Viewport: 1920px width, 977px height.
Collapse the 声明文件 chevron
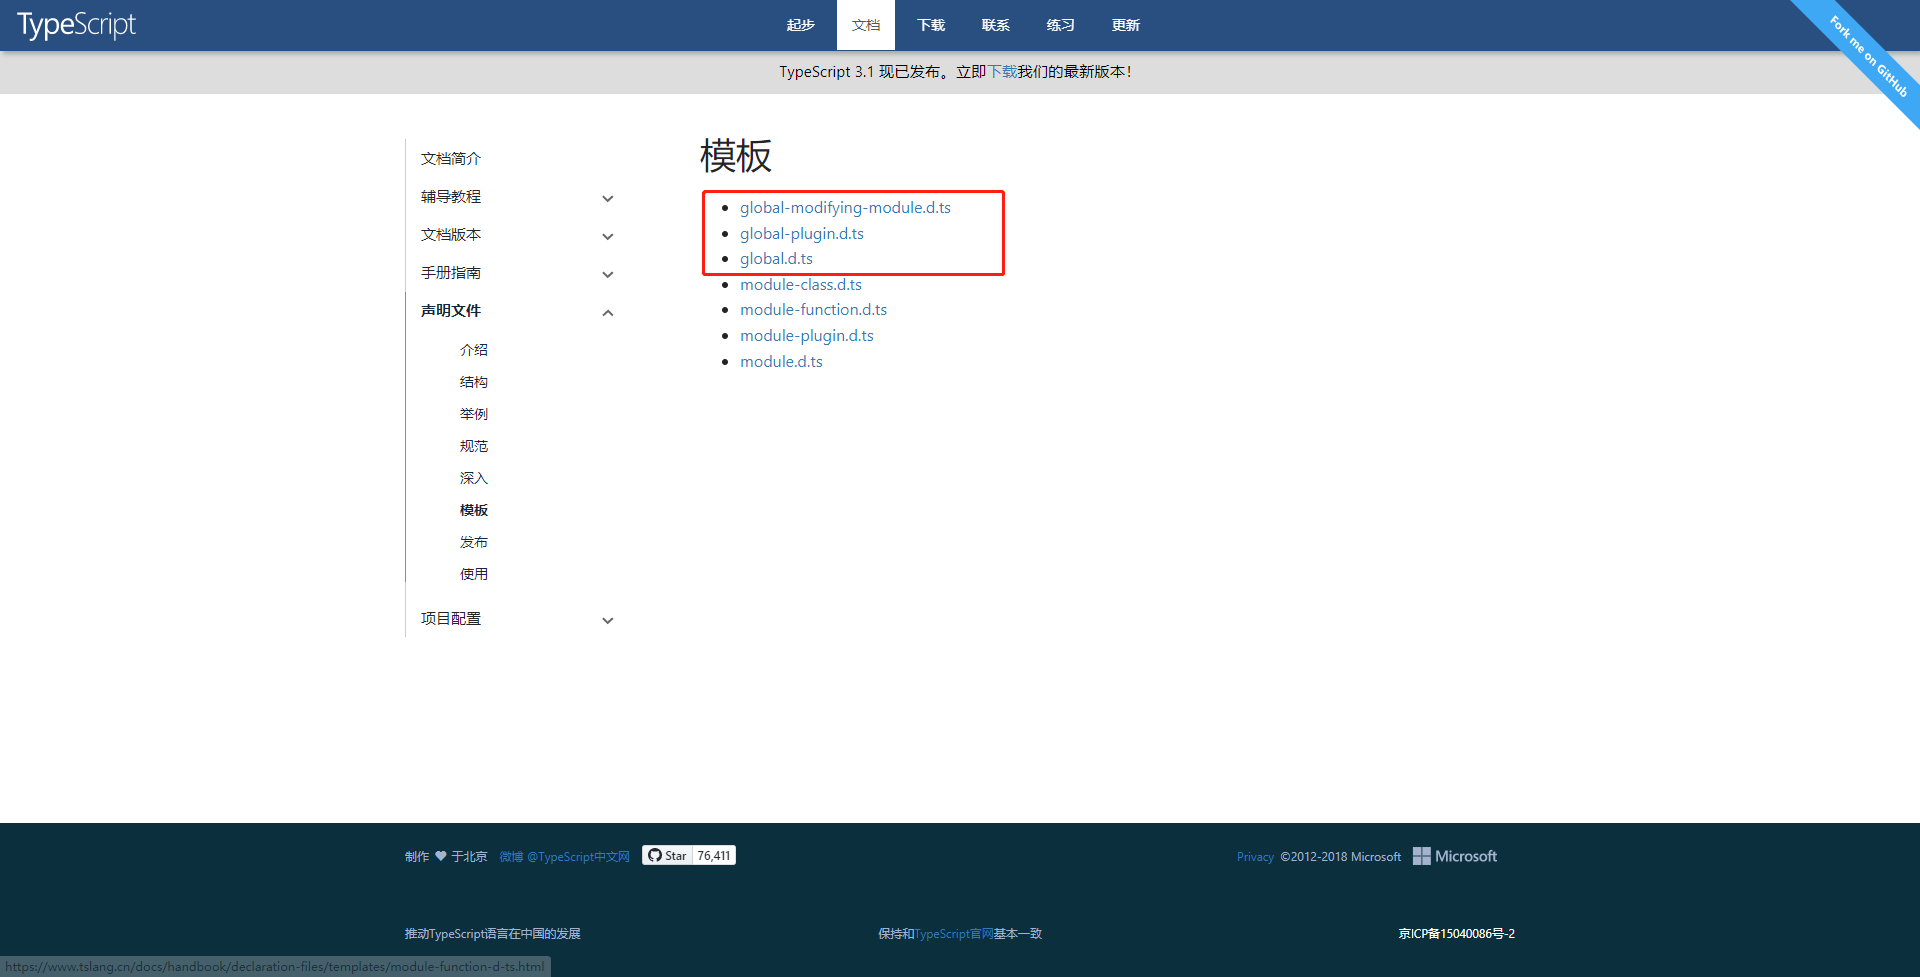pos(607,313)
